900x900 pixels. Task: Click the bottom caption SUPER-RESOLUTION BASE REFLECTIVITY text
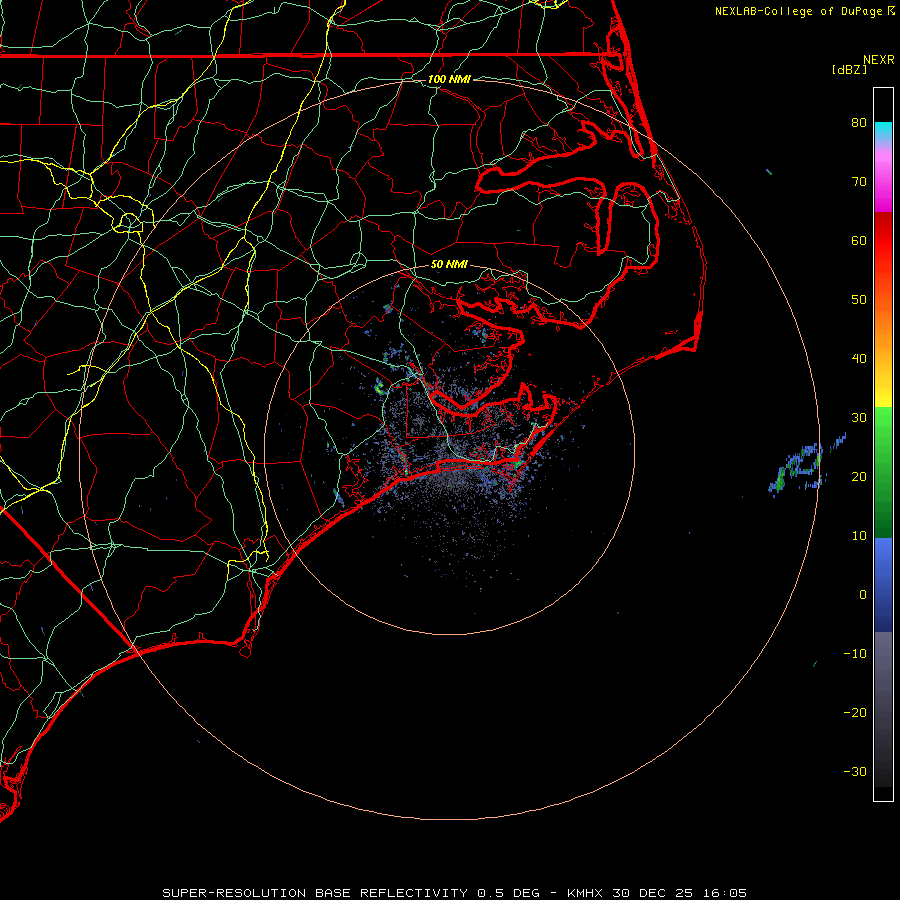click(315, 893)
